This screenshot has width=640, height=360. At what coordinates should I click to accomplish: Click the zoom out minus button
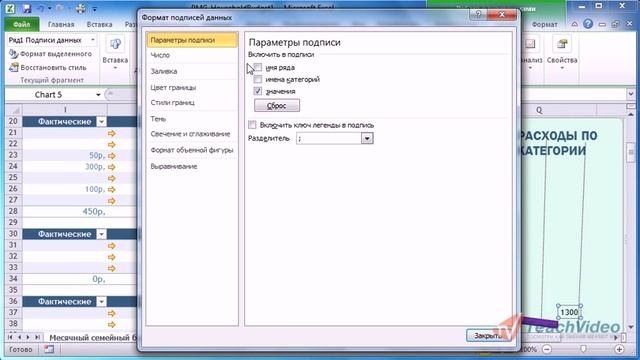(547, 349)
